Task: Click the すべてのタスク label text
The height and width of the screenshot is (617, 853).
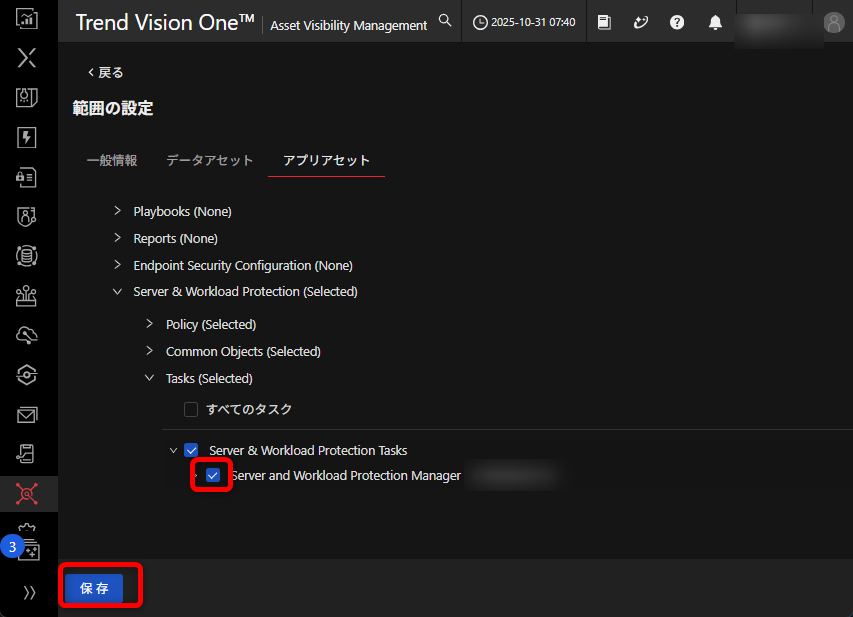Action: tap(249, 409)
